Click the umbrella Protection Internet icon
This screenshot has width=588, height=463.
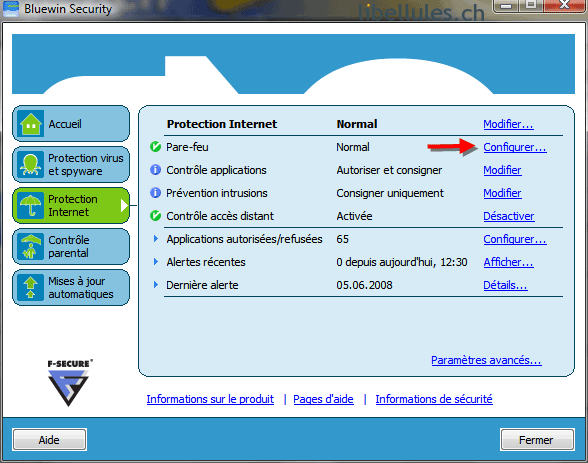click(31, 205)
